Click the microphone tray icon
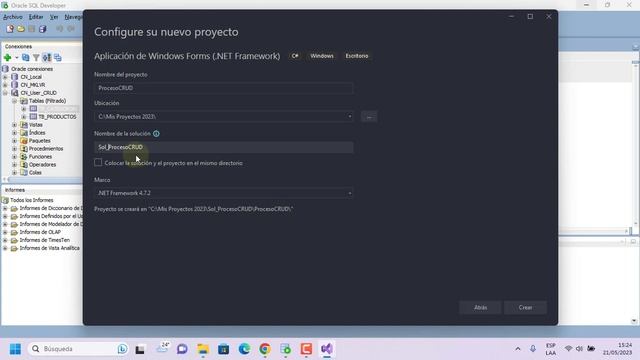This screenshot has width=640, height=360. [x=533, y=349]
